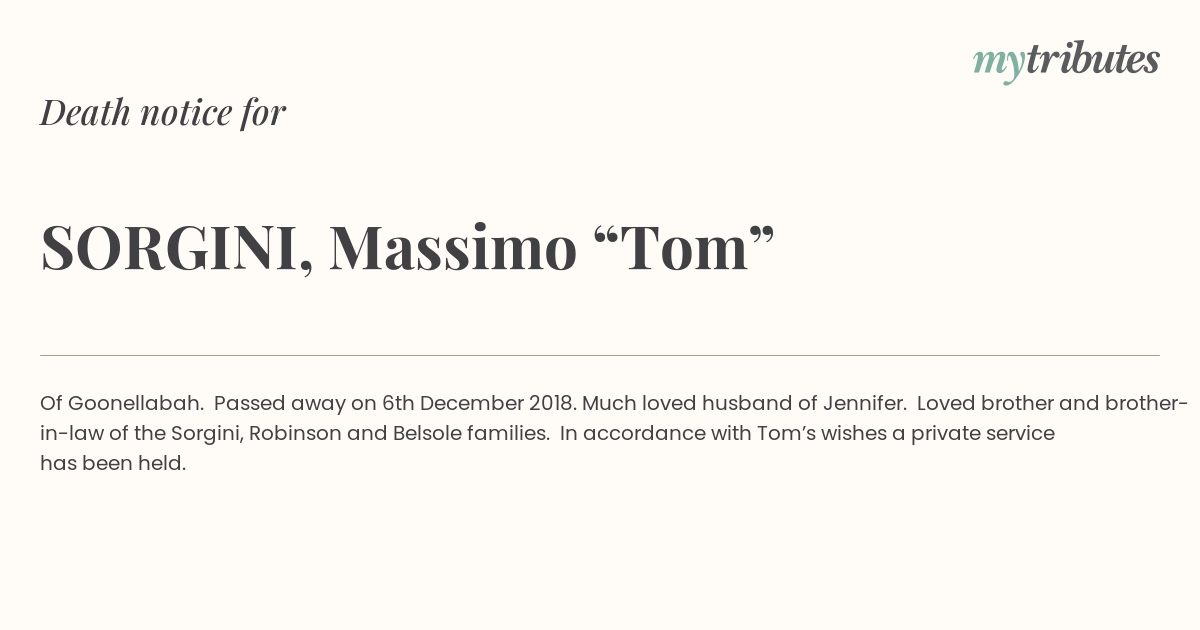This screenshot has width=1200, height=630.
Task: Click the mytributes logo
Action: 1066,60
